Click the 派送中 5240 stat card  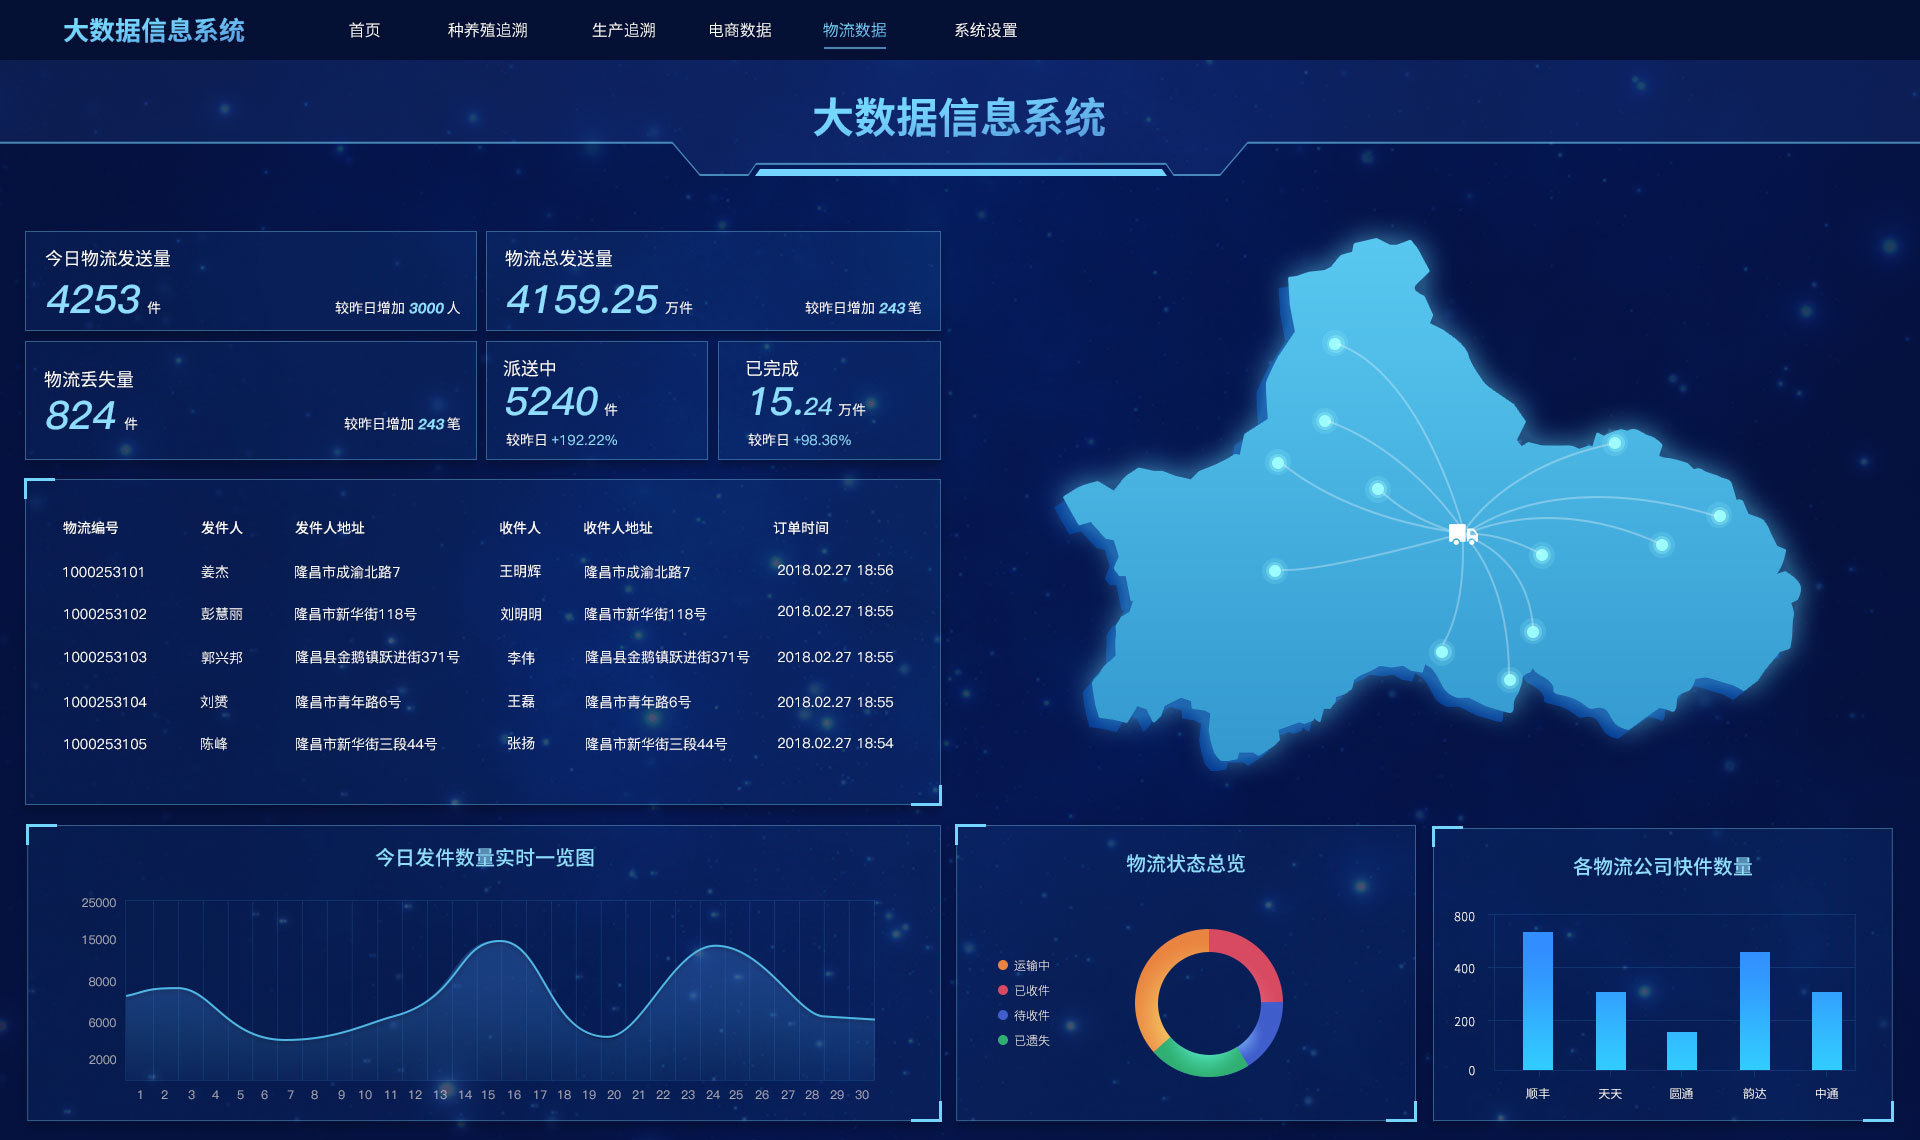[x=596, y=400]
